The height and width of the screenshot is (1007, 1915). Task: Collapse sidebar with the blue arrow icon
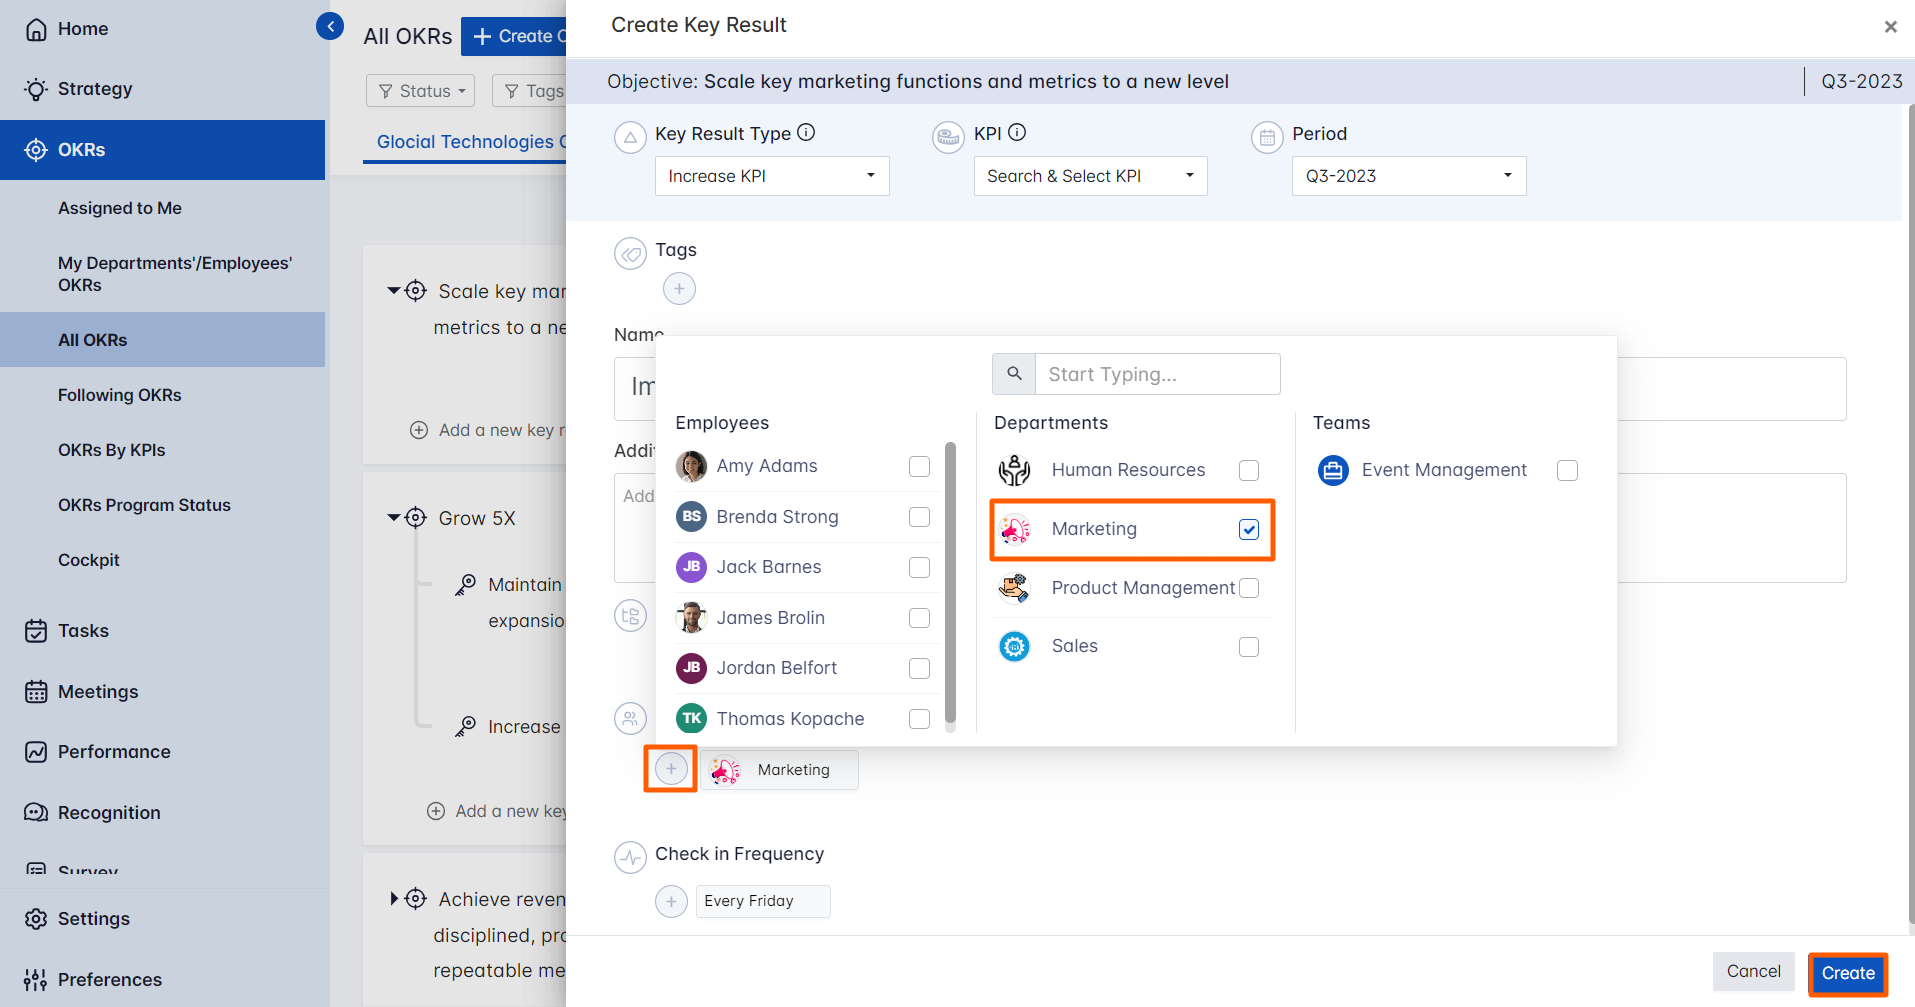point(329,26)
